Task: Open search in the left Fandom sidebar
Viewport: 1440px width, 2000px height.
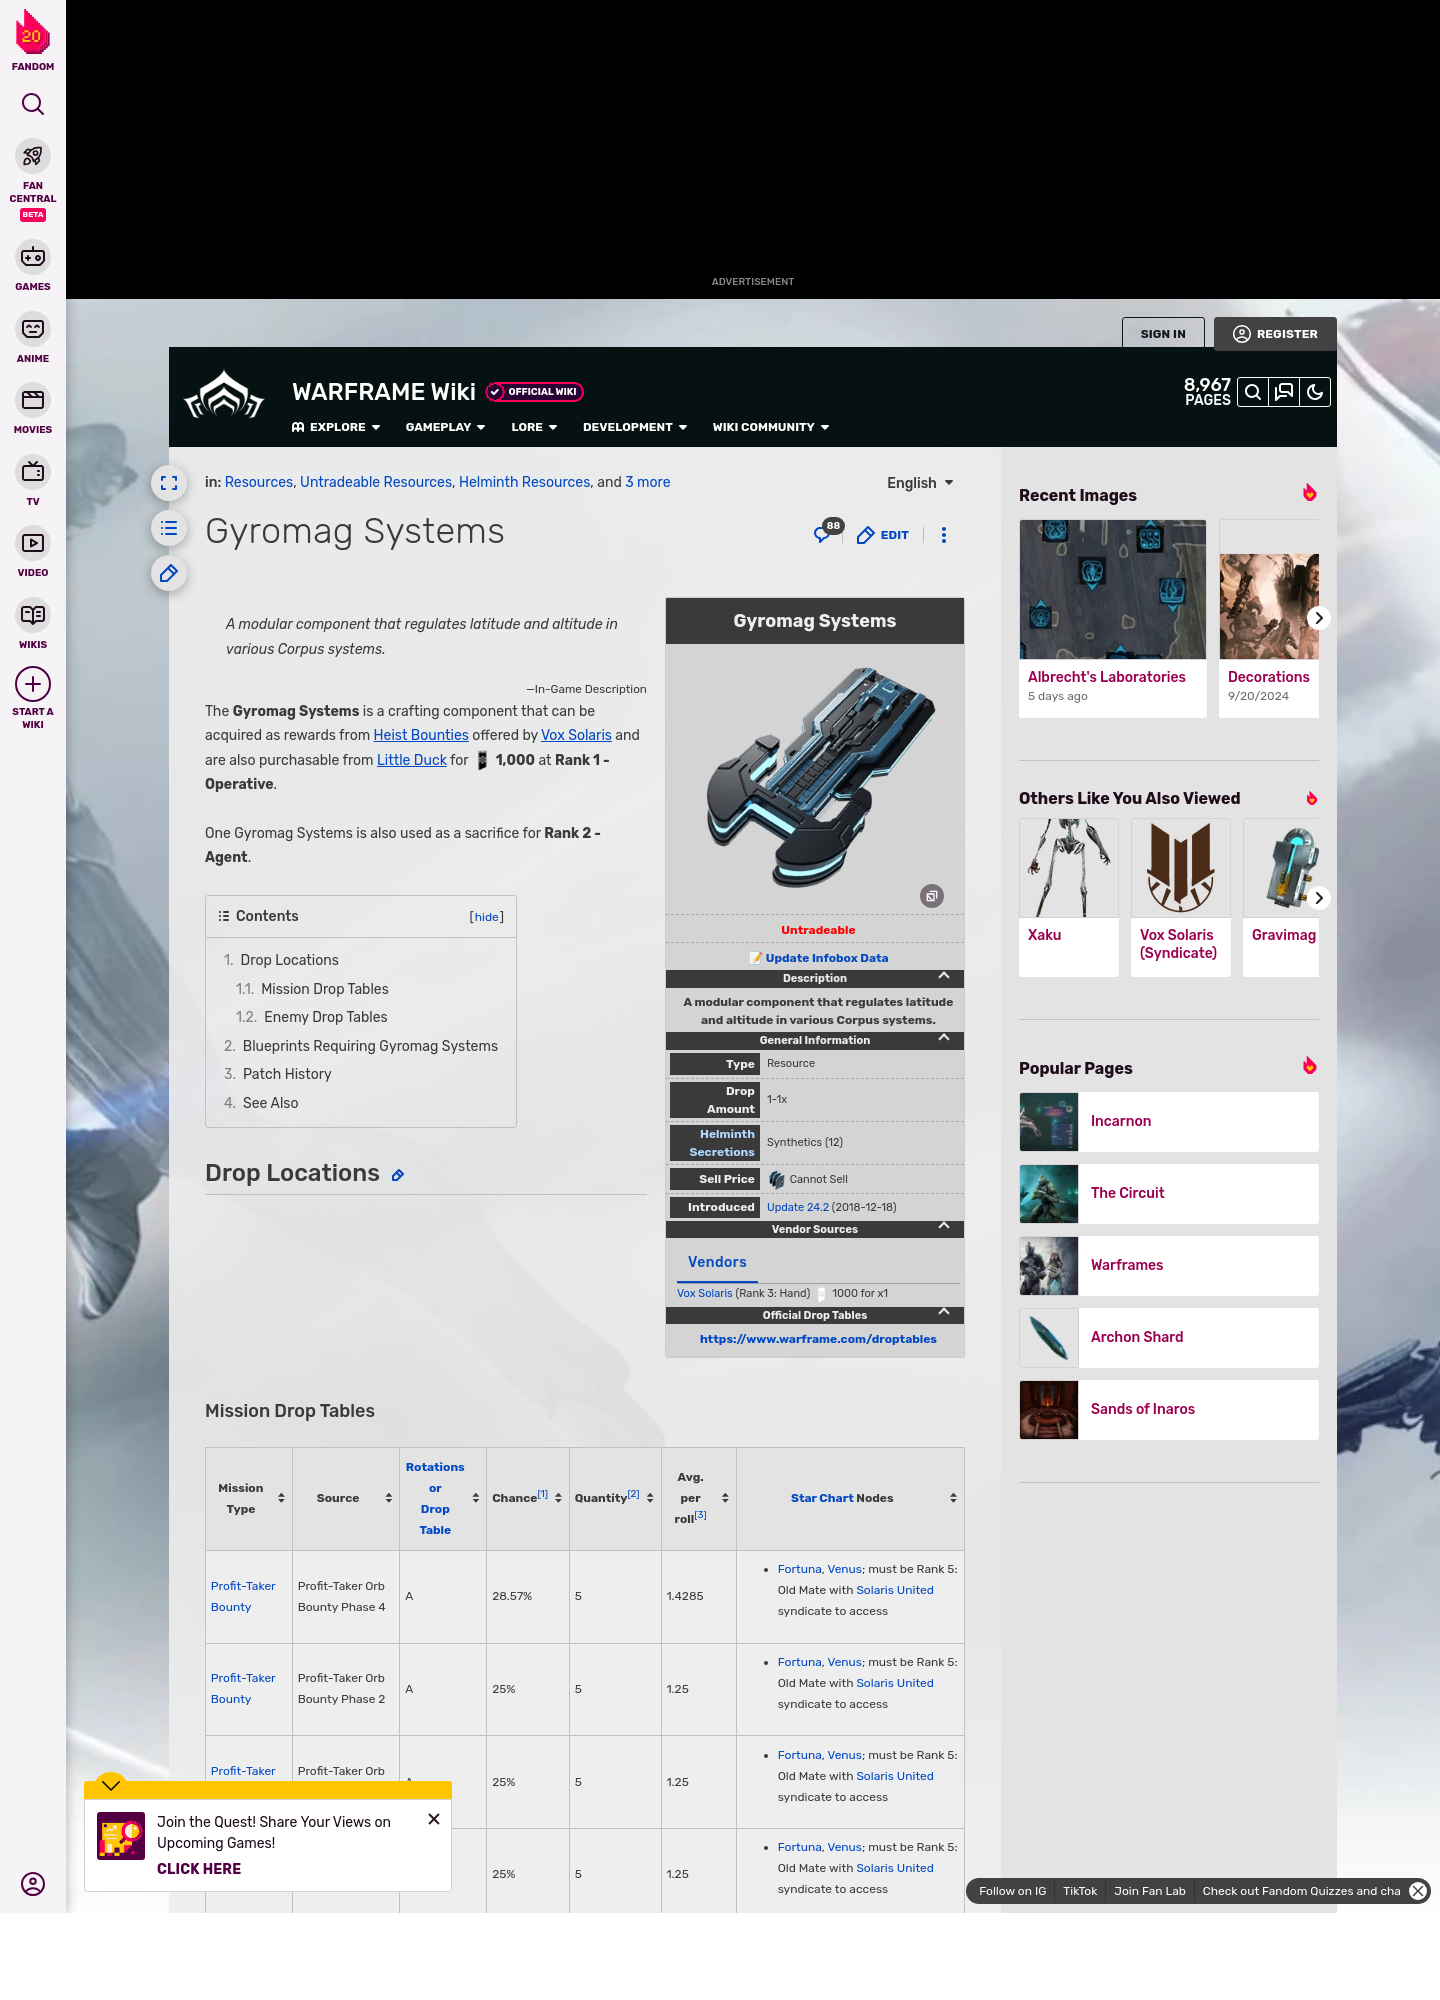Action: click(33, 104)
